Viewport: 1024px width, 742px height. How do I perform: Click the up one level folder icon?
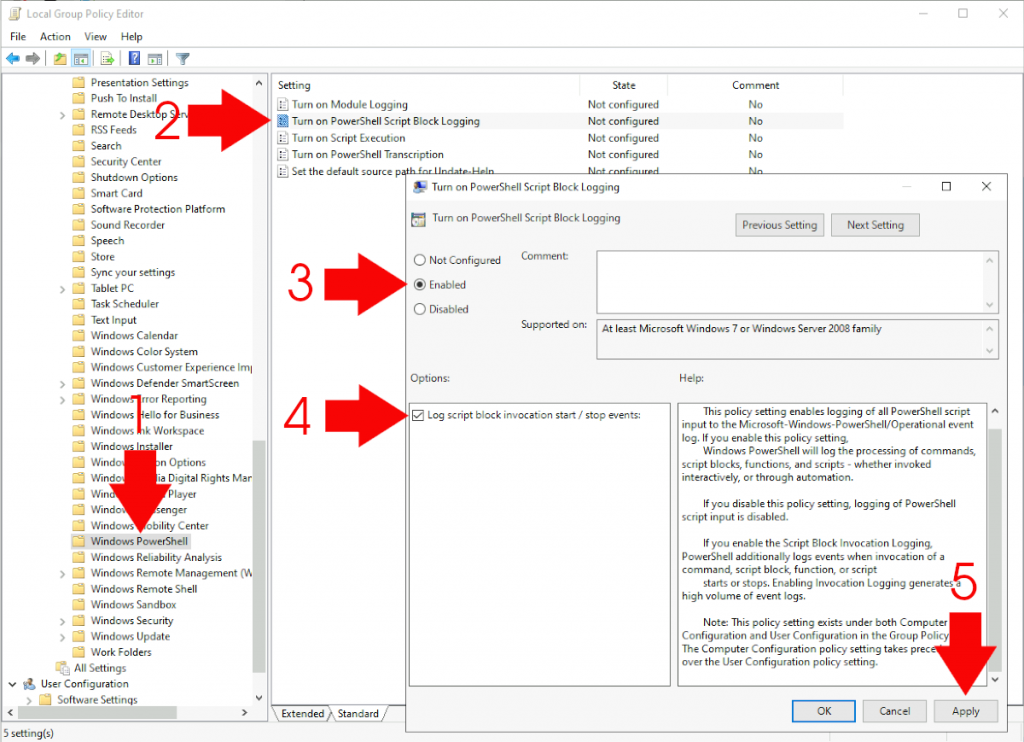(x=61, y=57)
